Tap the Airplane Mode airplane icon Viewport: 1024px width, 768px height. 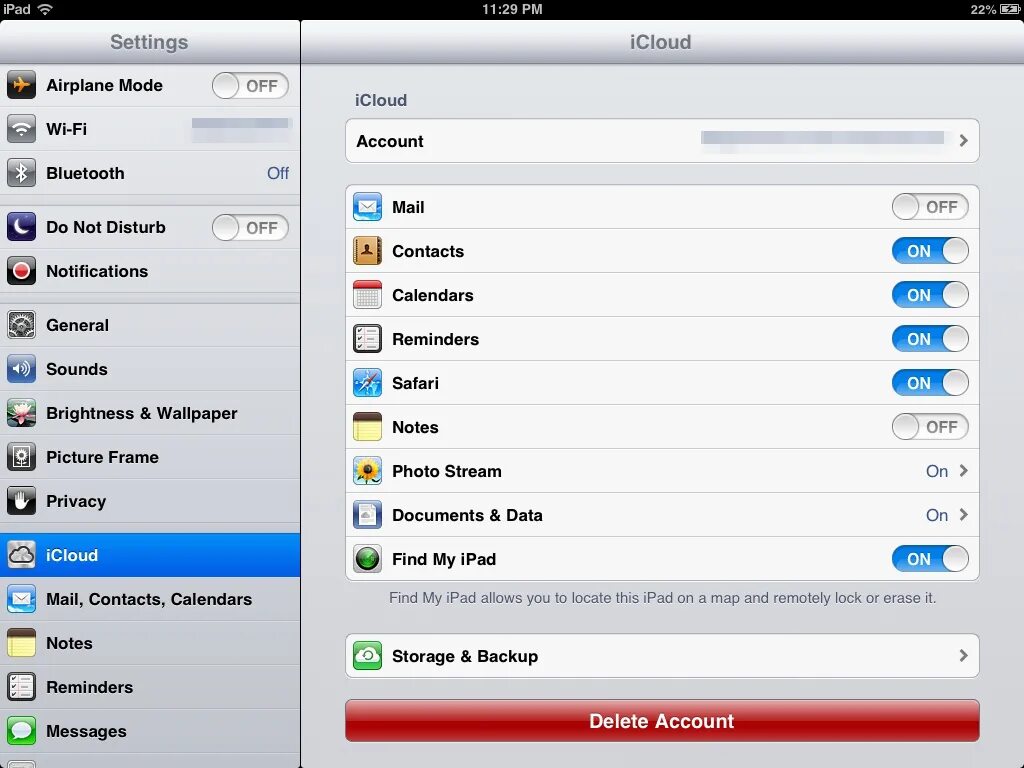point(22,85)
